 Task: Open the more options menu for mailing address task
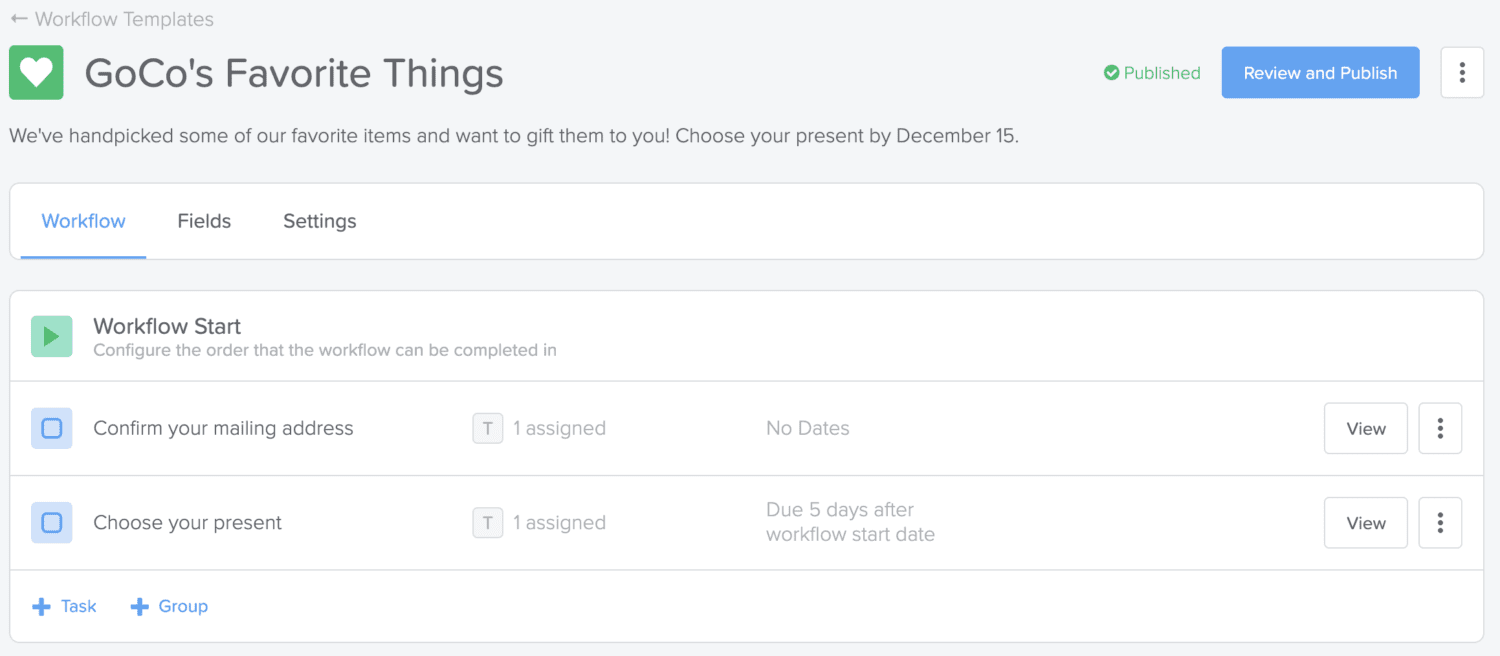1440,428
